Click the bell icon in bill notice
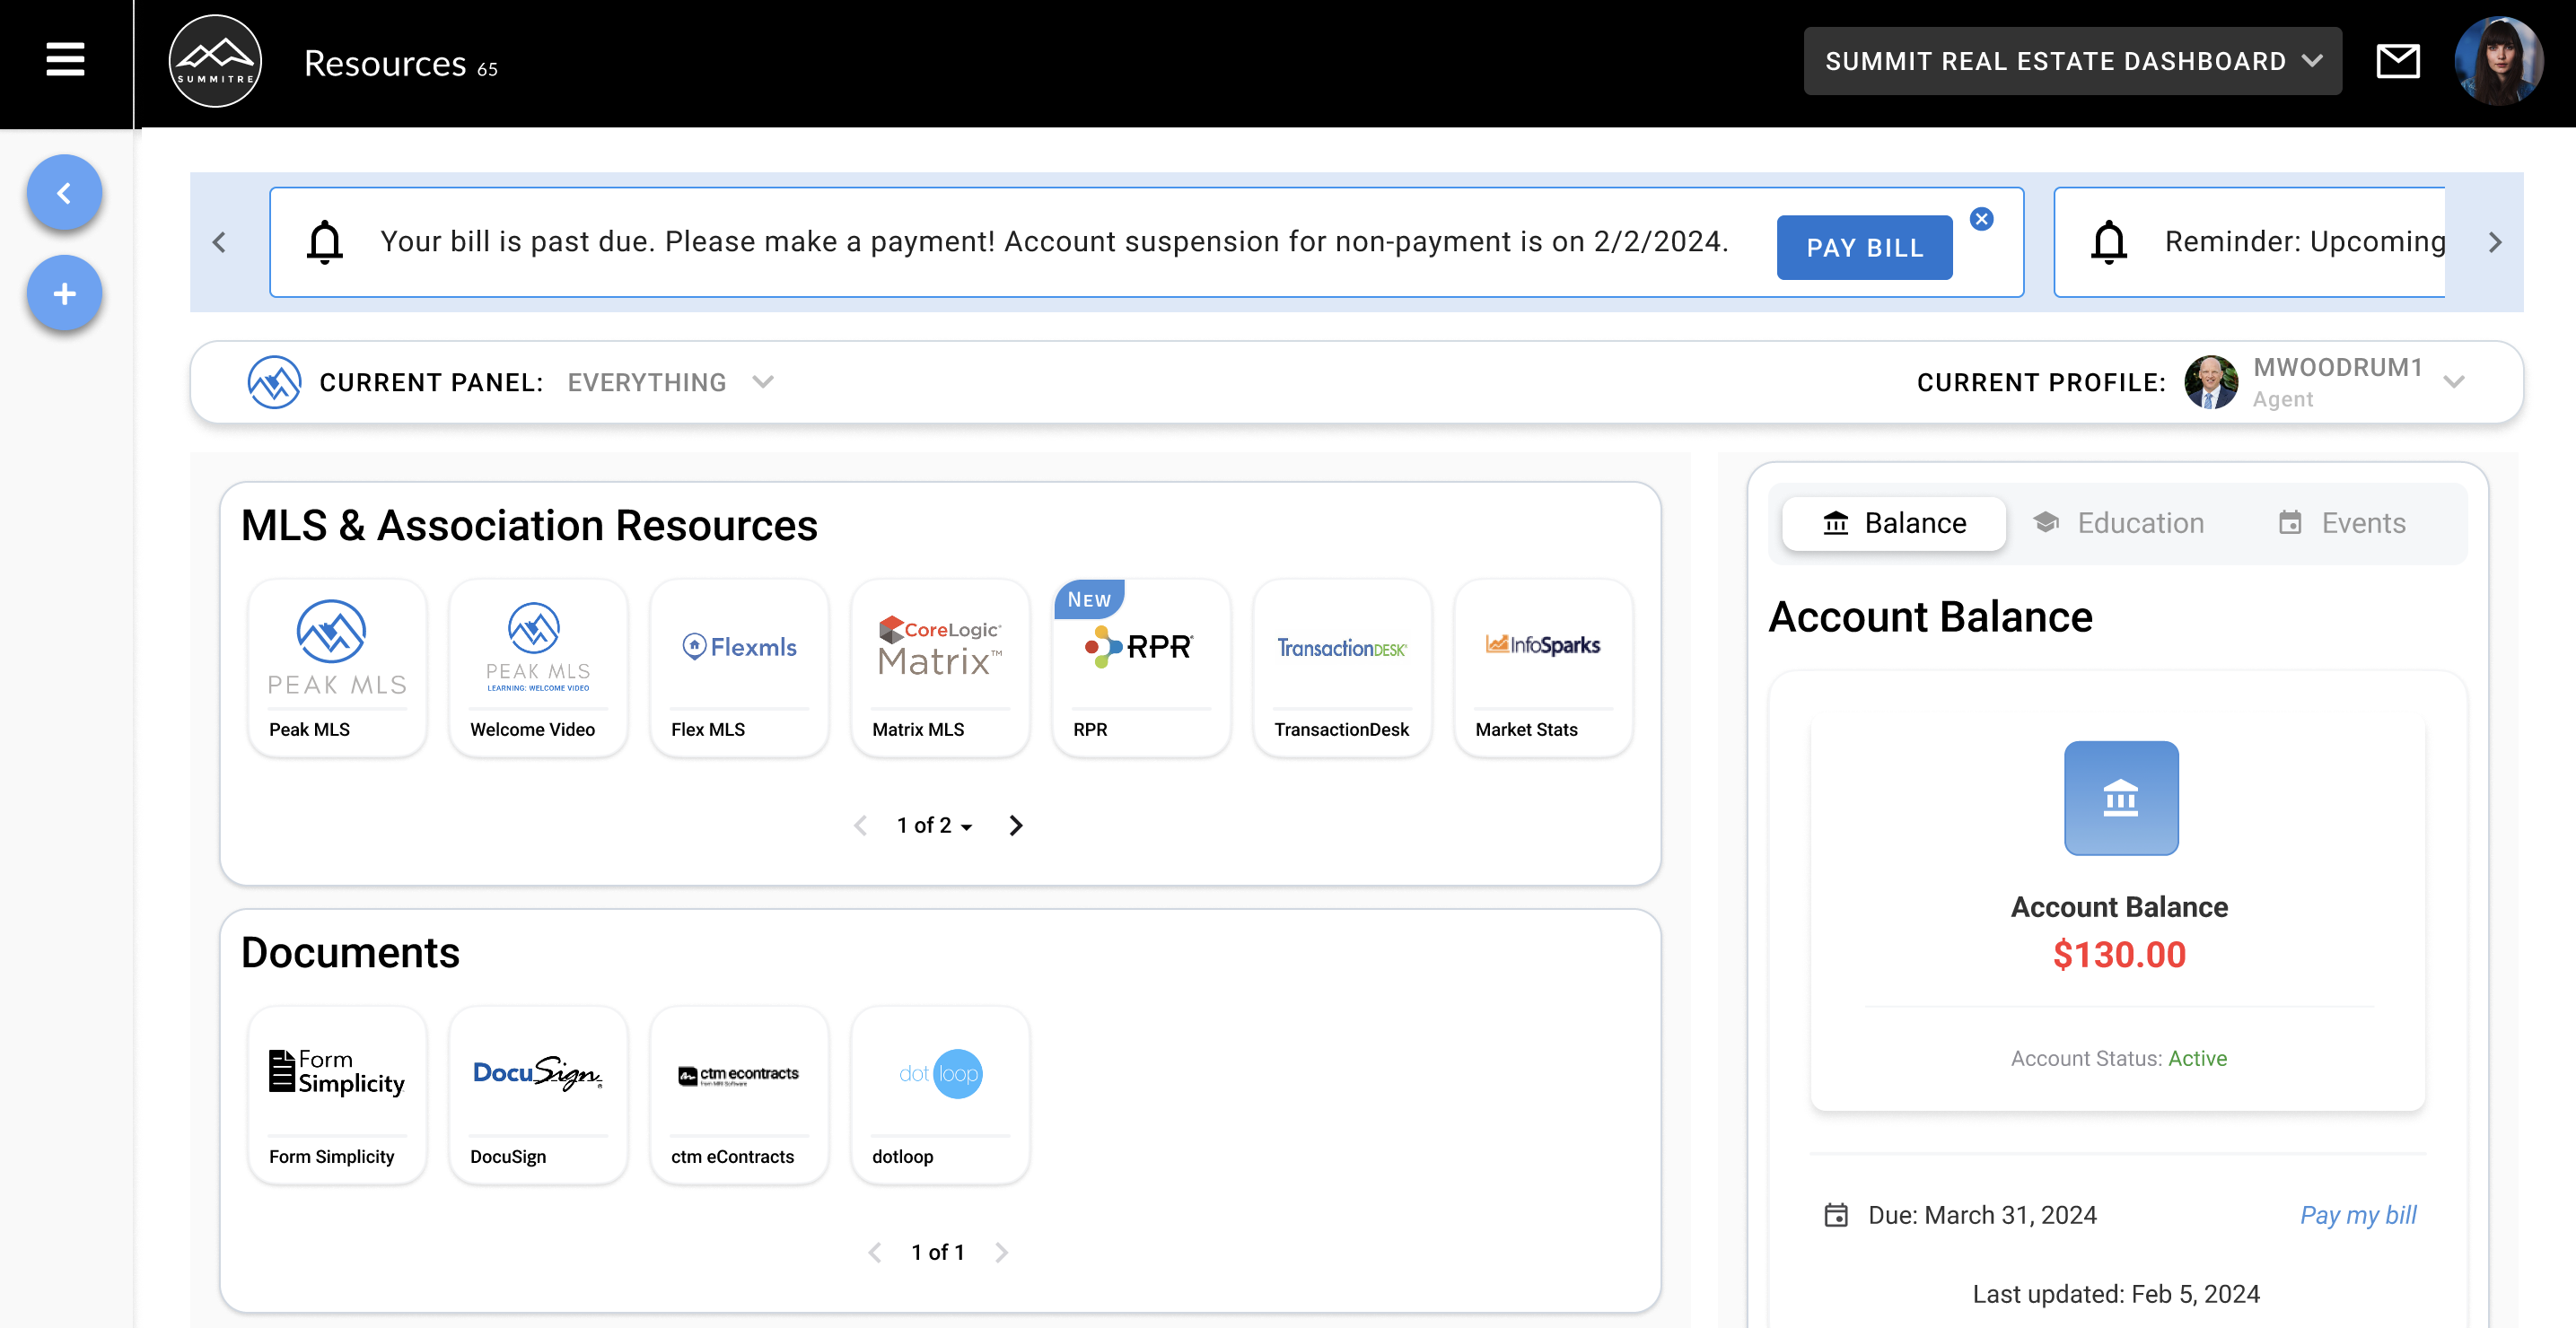Viewport: 2576px width, 1328px height. [x=325, y=242]
